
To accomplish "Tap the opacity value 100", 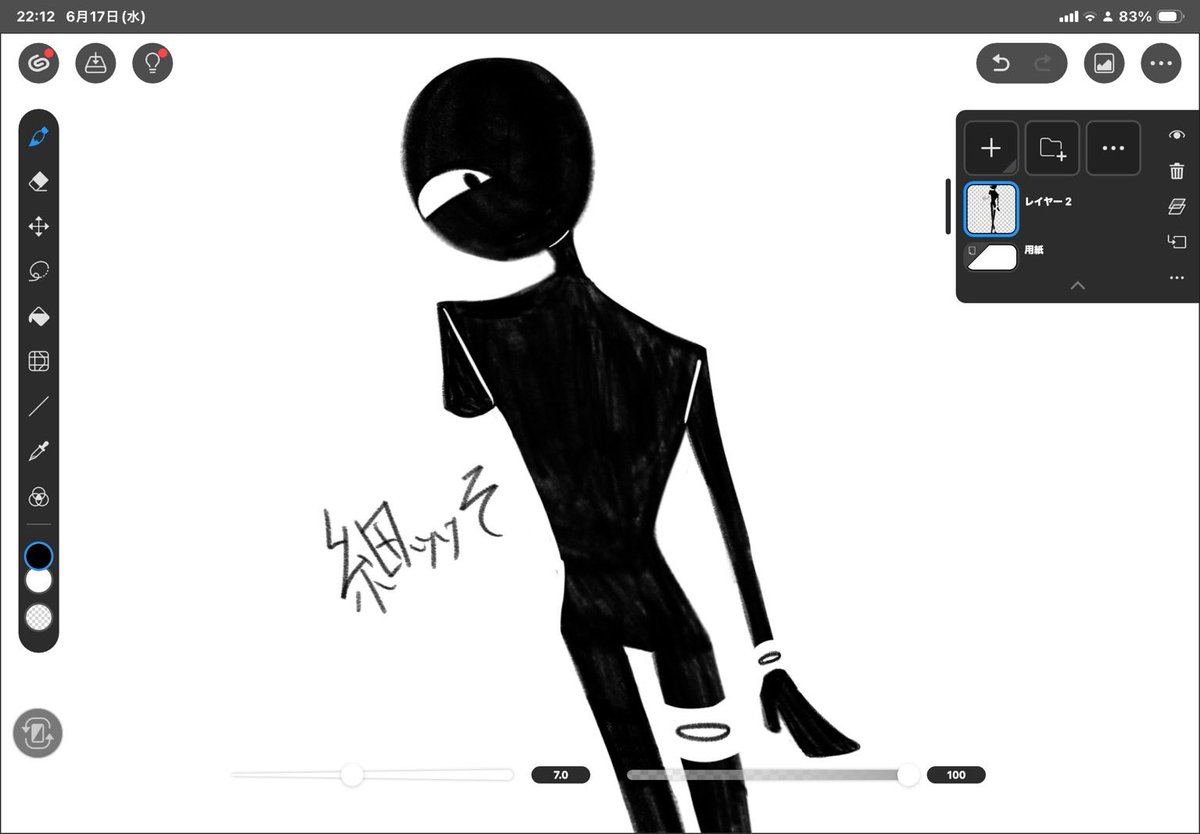I will 956,775.
